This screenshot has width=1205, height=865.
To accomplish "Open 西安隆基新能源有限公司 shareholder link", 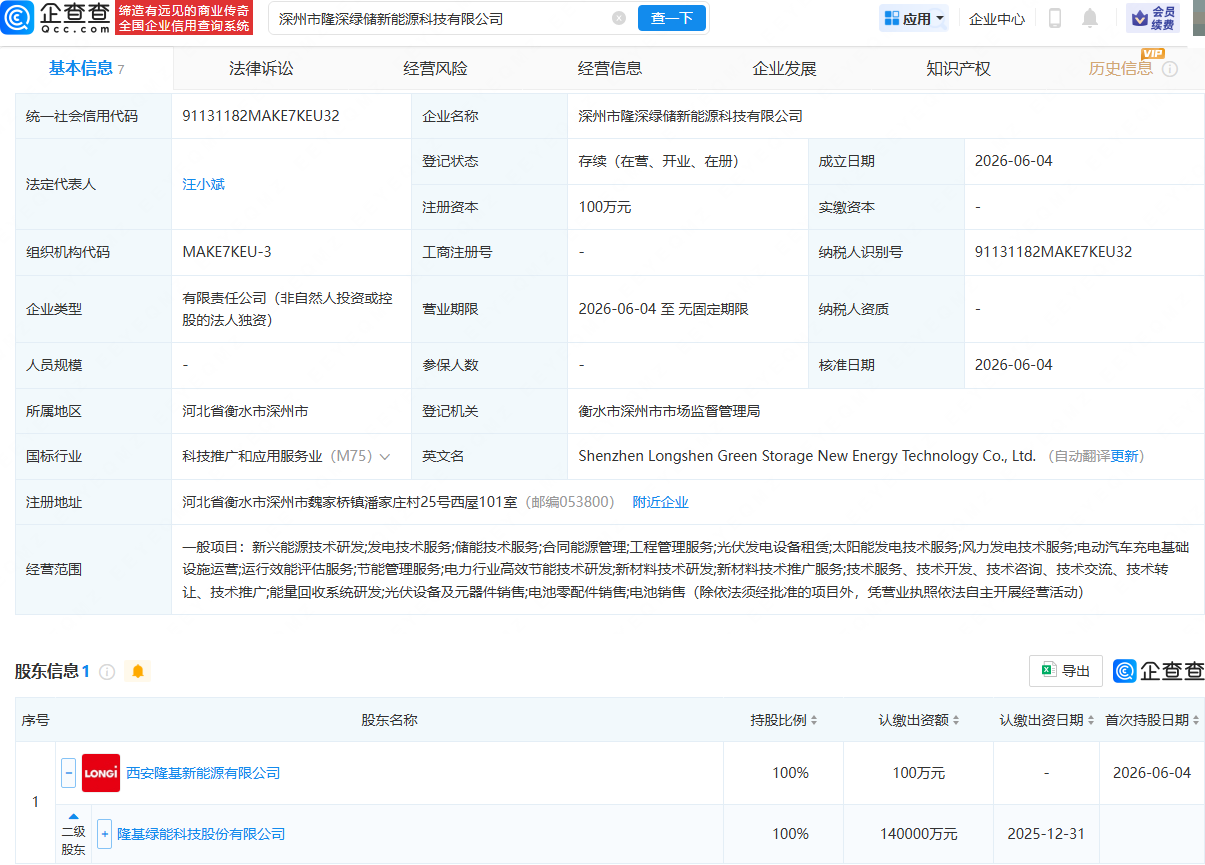I will [x=203, y=773].
